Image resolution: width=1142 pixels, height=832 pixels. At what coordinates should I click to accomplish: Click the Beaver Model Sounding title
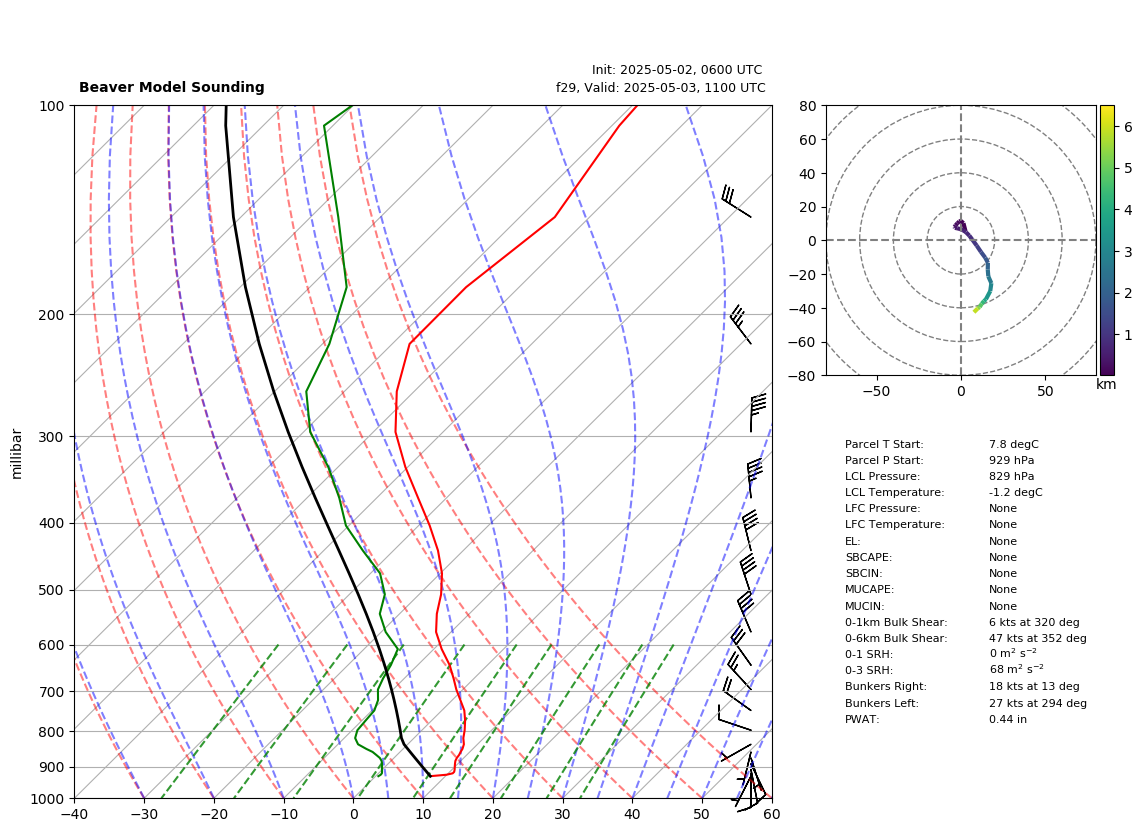point(172,87)
